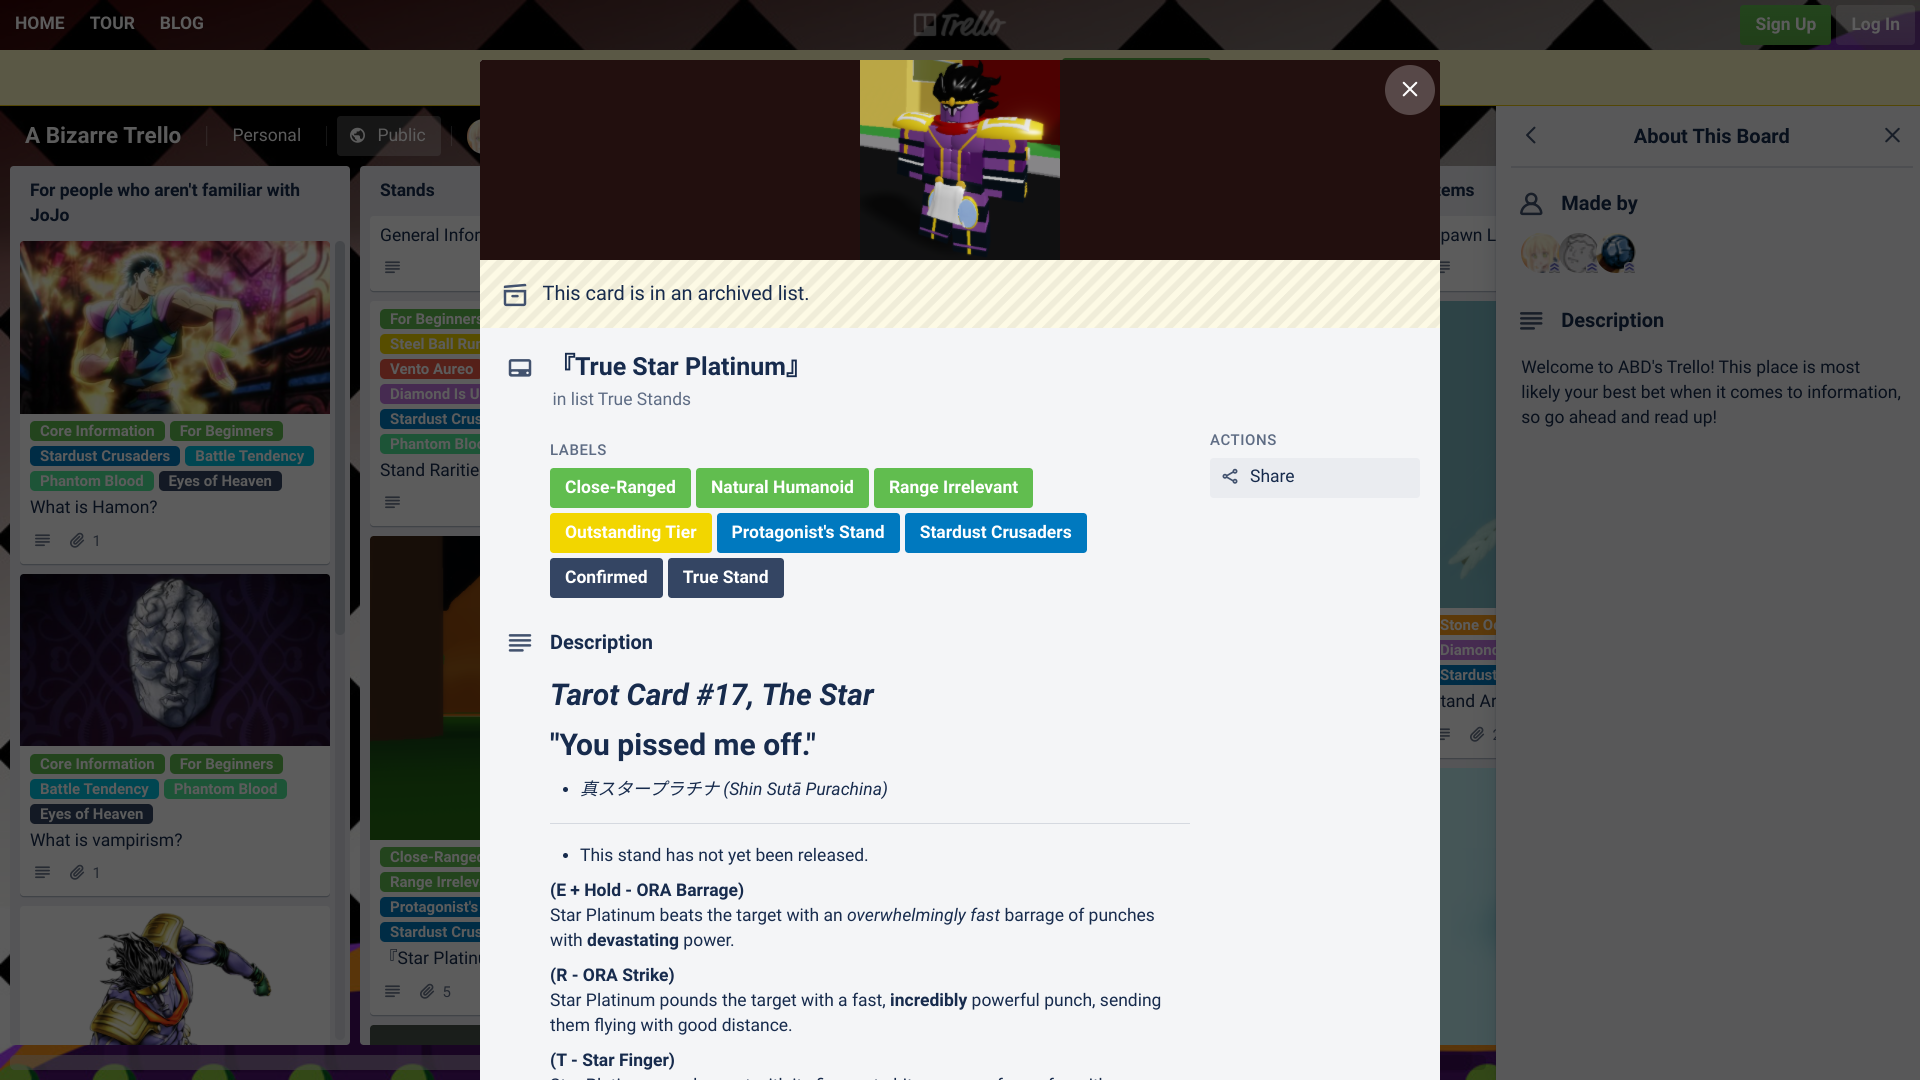Click the Stardust Crusaders label on the card
The image size is (1920, 1080).
pos(996,531)
